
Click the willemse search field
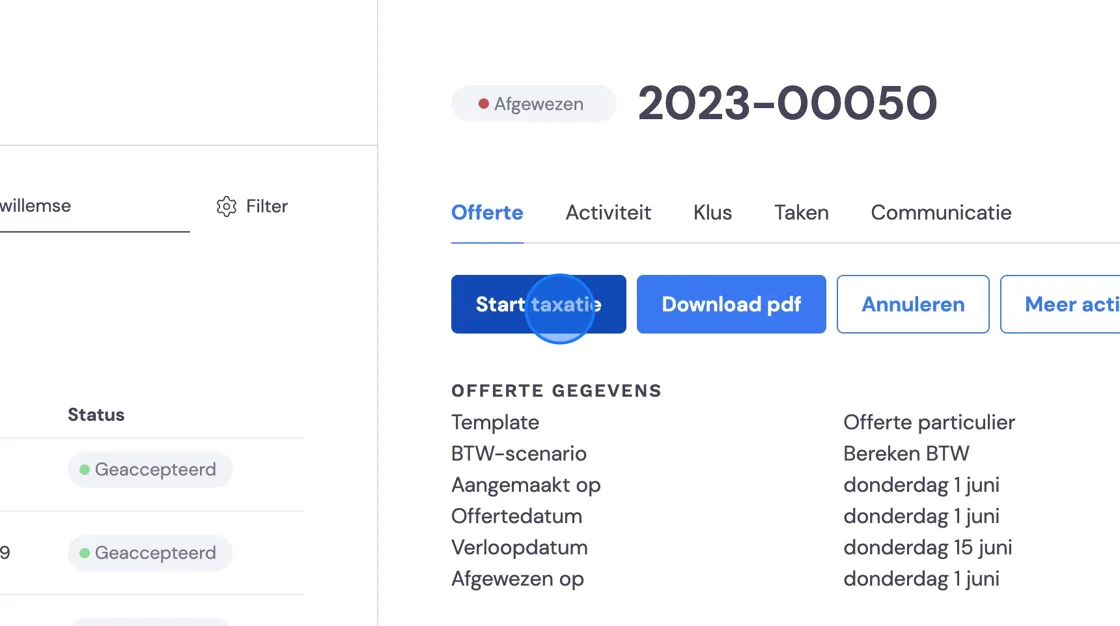(94, 207)
